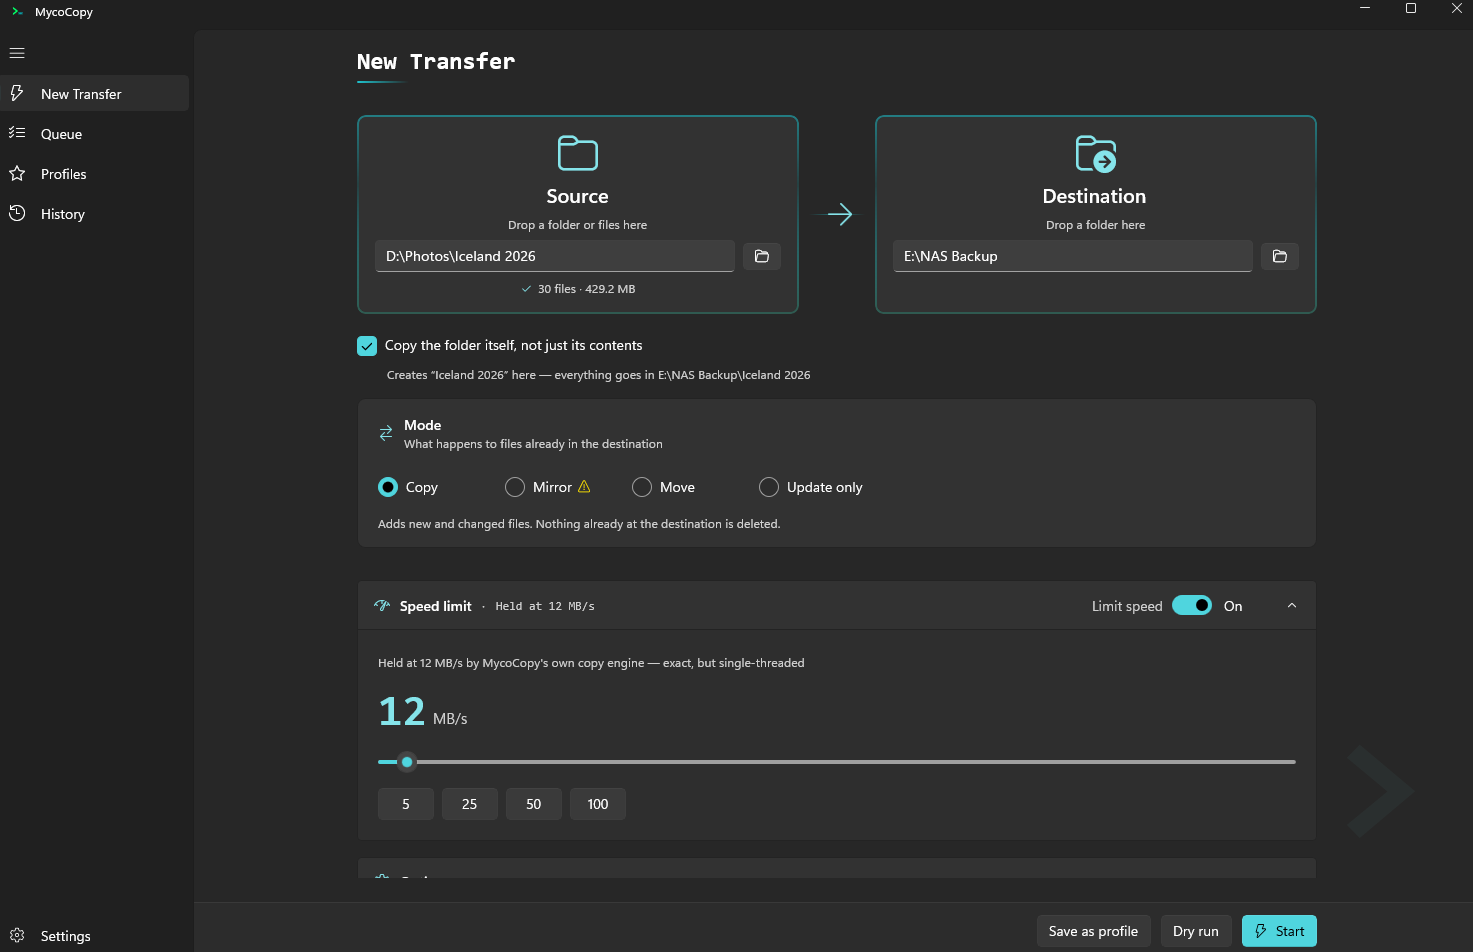Select the Mirror mode radio button
This screenshot has width=1473, height=952.
tap(515, 487)
